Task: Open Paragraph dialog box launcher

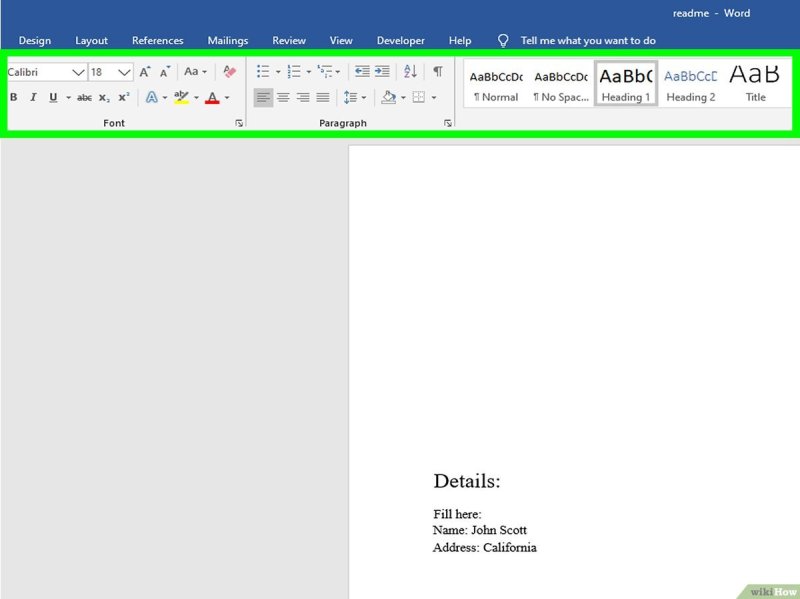Action: click(x=447, y=123)
